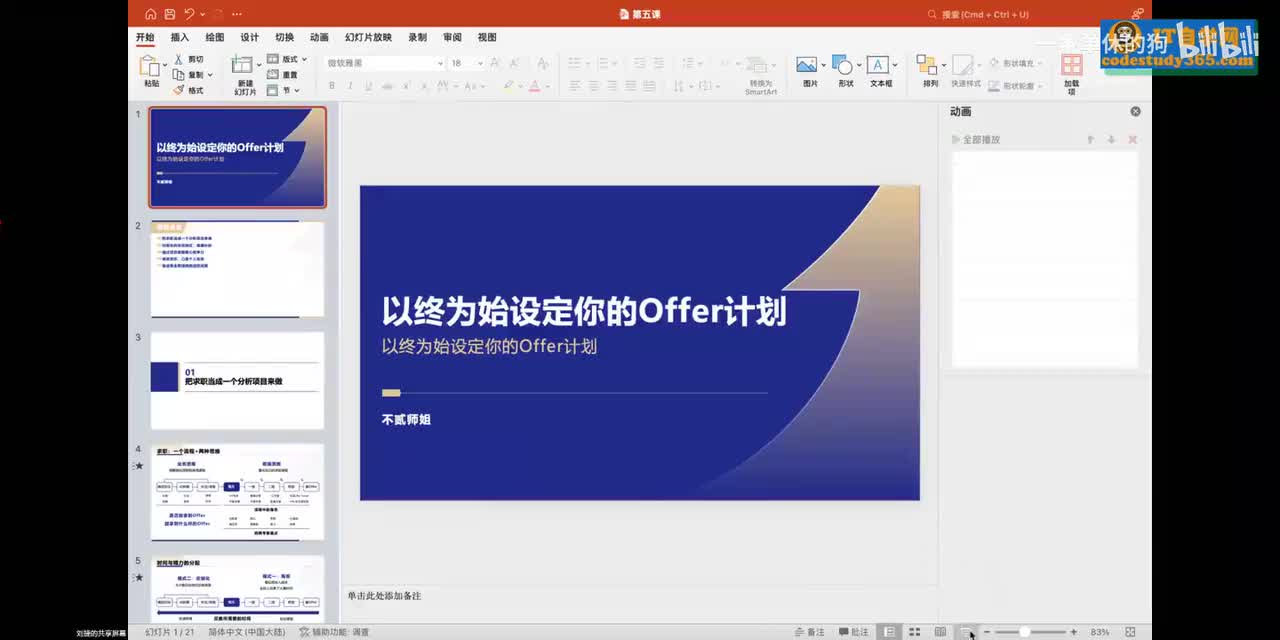Open the 审阅 ribbon tab

click(x=452, y=37)
